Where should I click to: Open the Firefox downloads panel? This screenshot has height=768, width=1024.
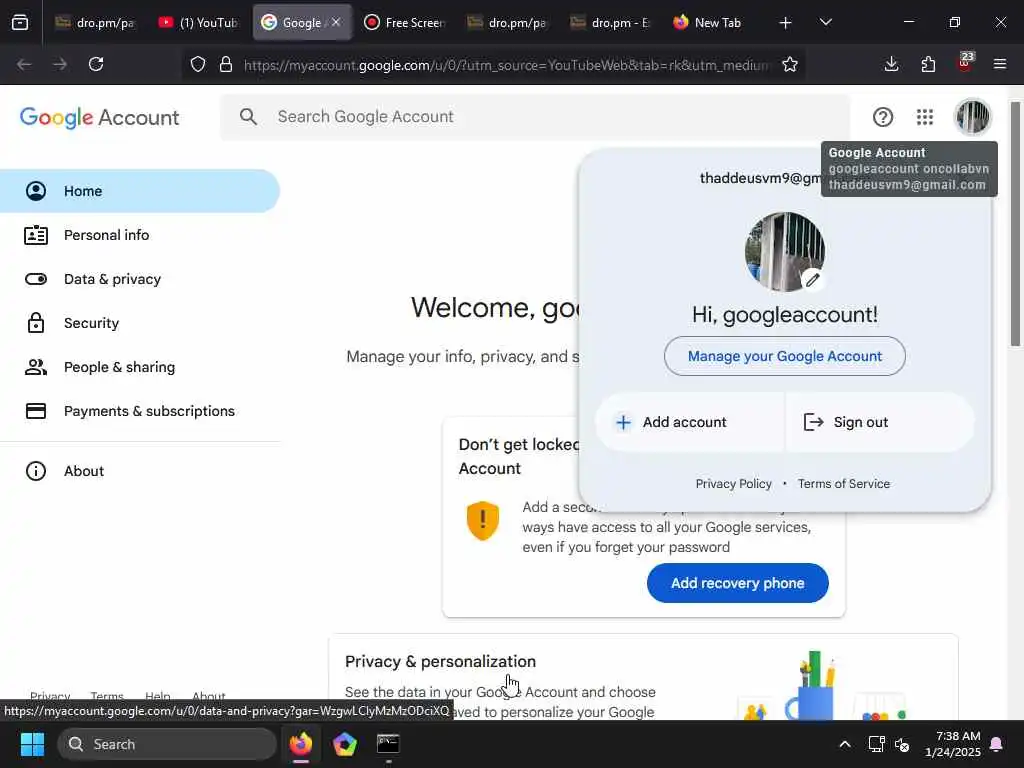tap(891, 64)
